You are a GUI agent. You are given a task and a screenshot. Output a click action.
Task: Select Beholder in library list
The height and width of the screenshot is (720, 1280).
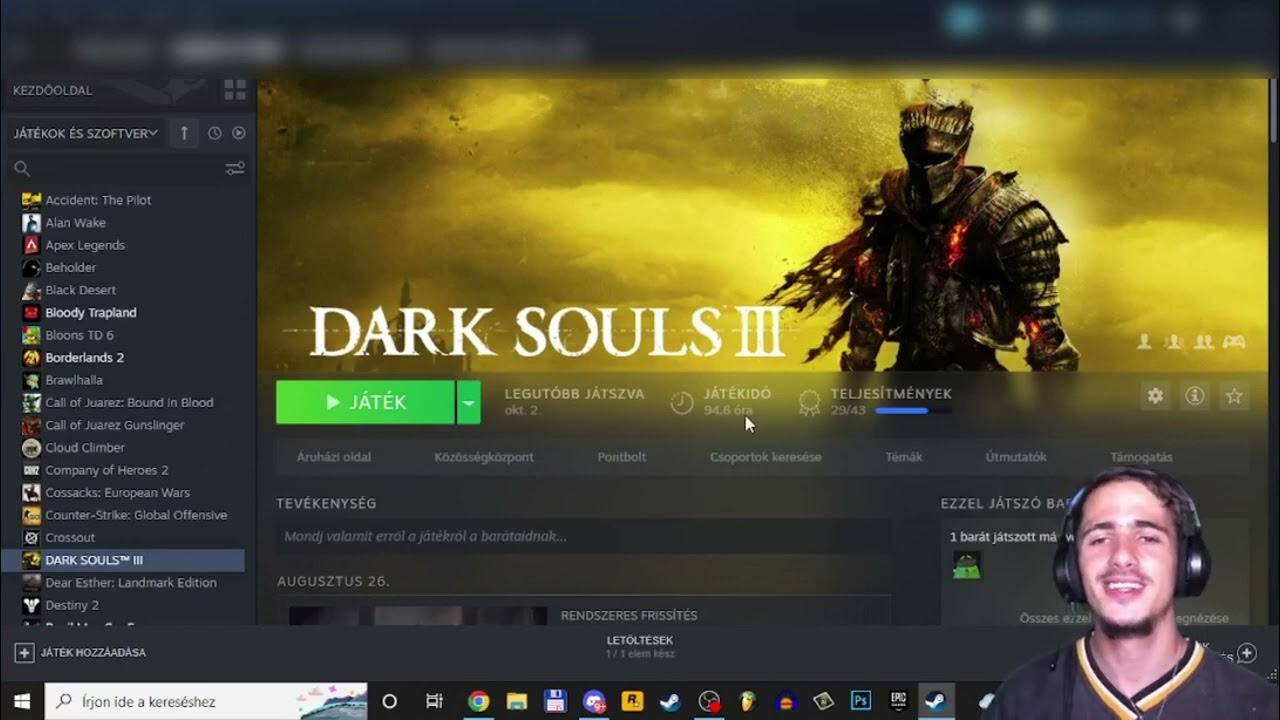[70, 268]
